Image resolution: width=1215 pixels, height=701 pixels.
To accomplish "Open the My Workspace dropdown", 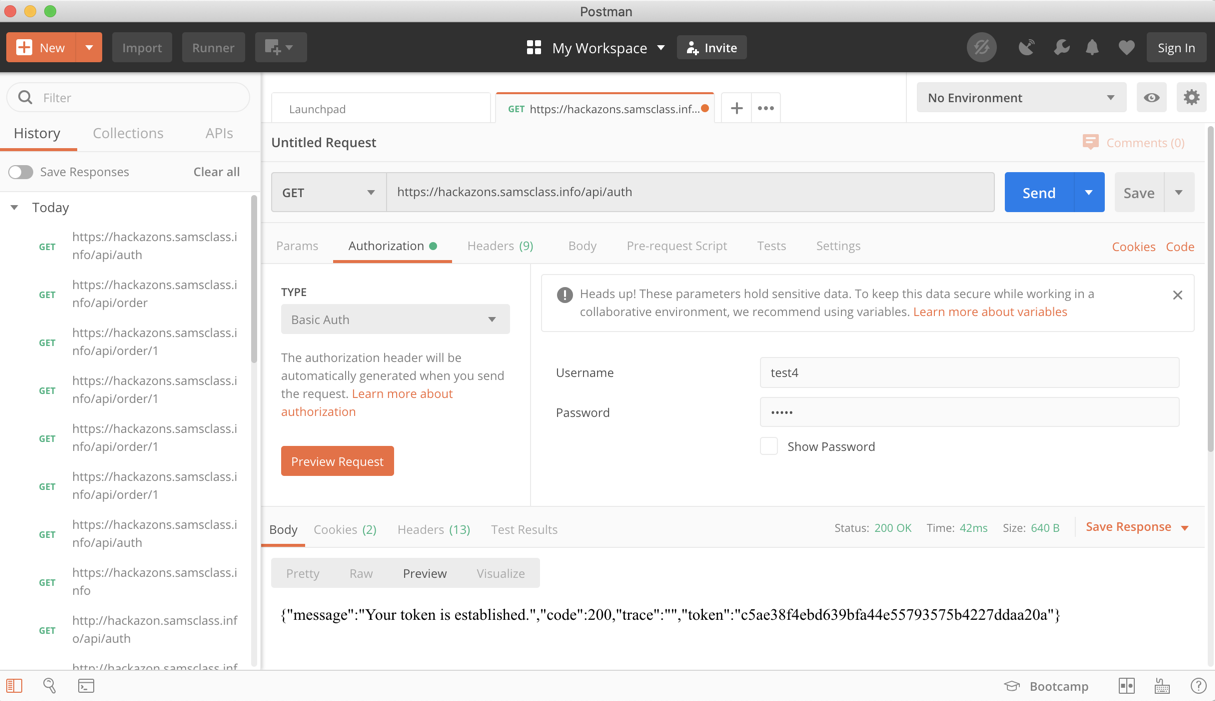I will point(596,47).
